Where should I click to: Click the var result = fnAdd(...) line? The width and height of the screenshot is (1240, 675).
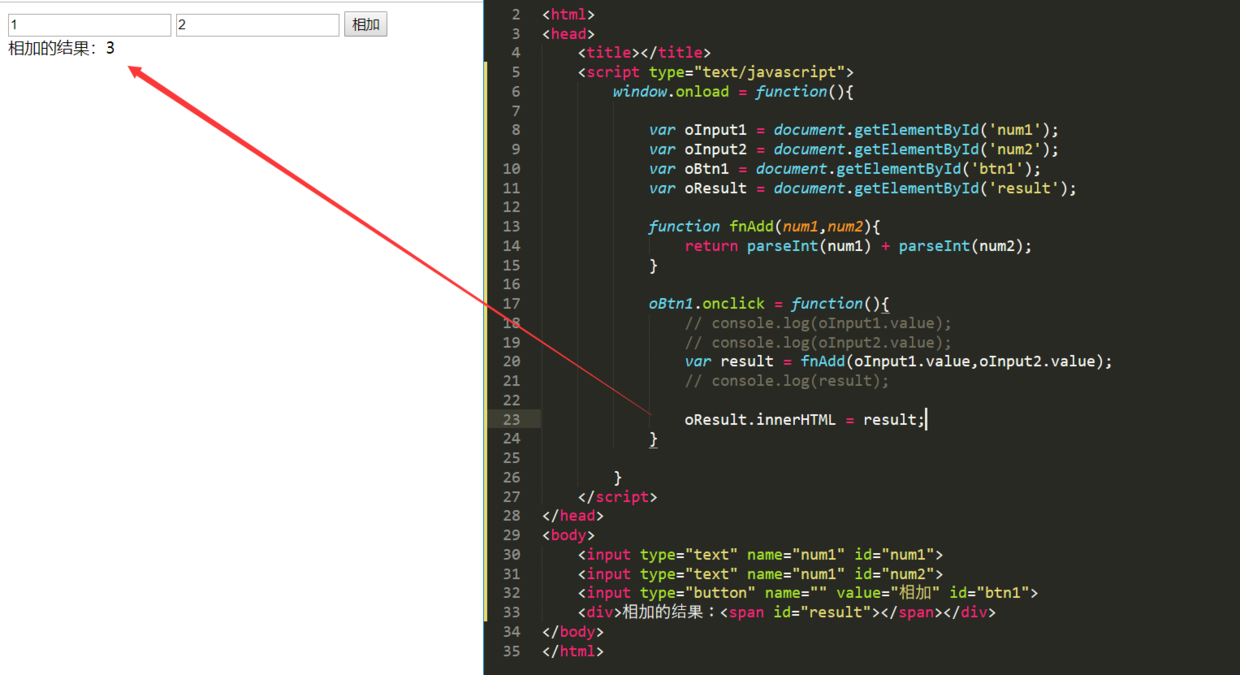pos(898,361)
